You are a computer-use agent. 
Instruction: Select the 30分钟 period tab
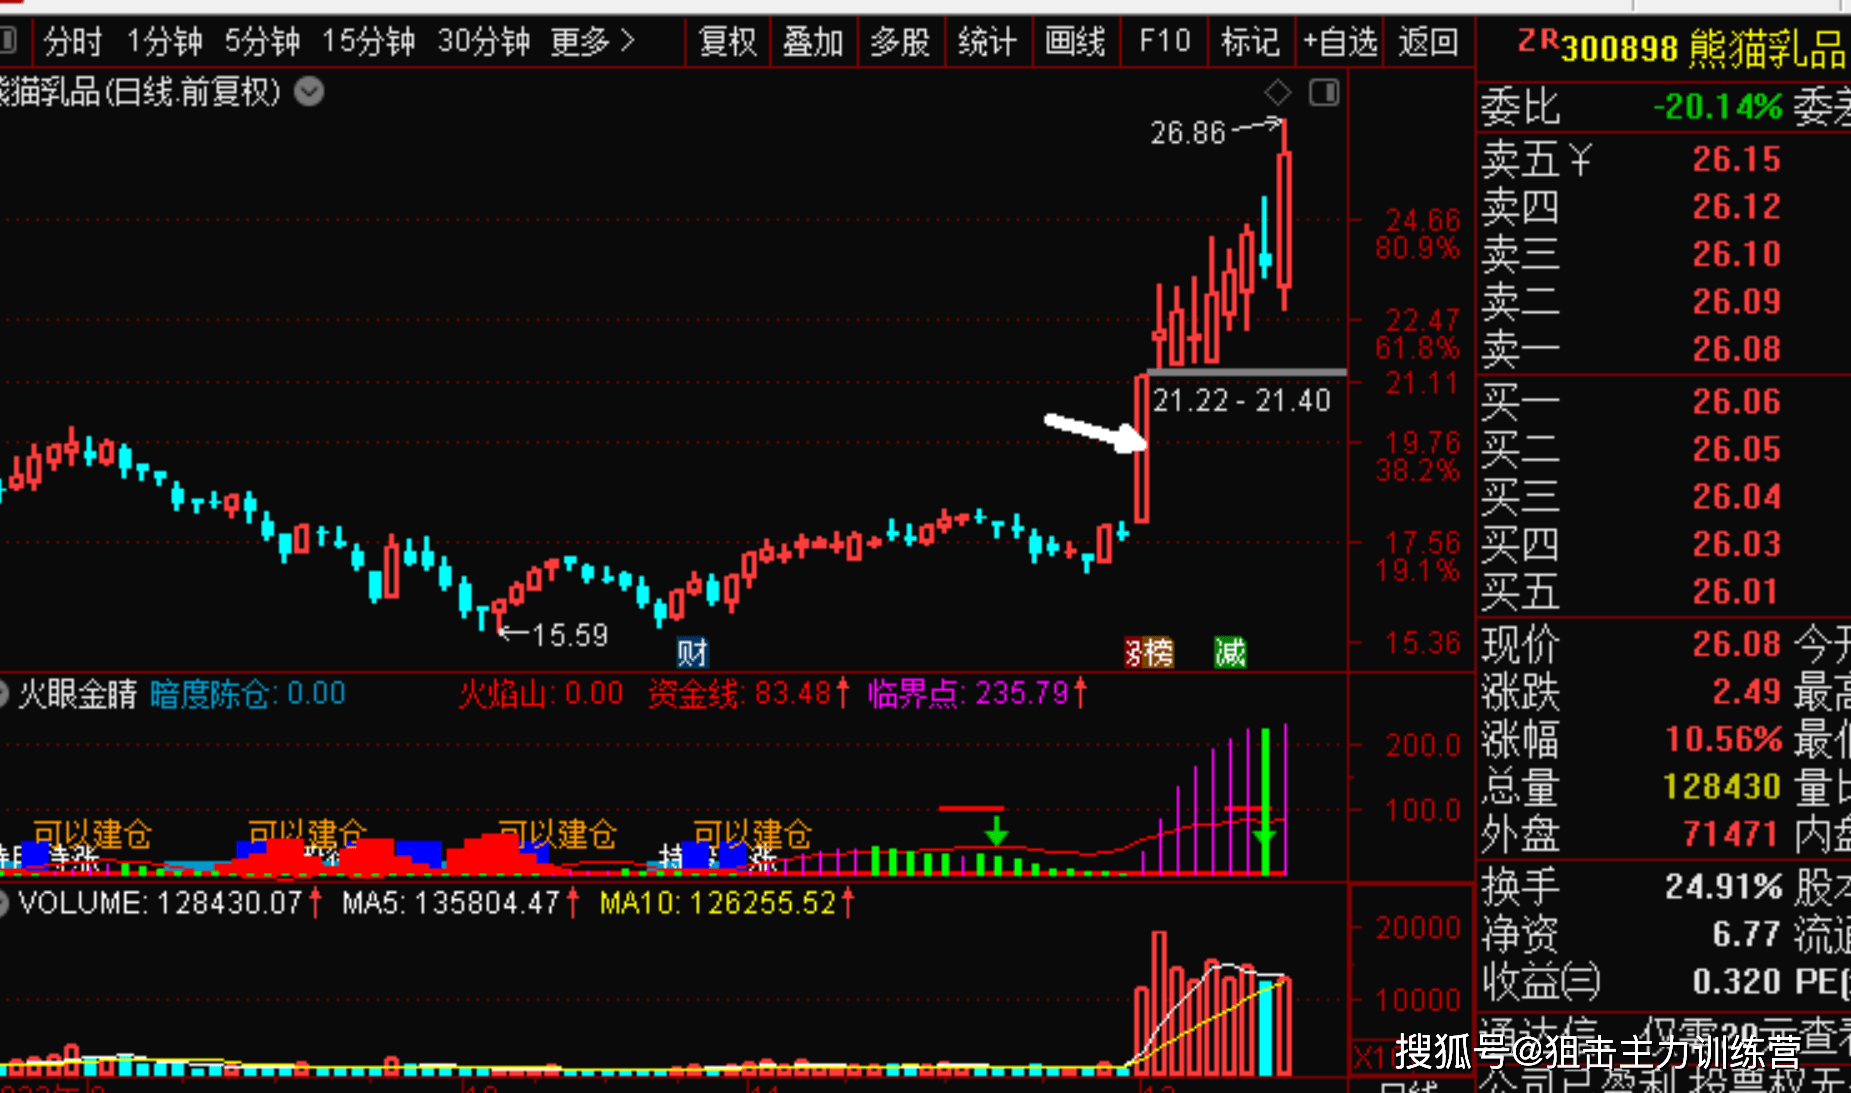(484, 42)
